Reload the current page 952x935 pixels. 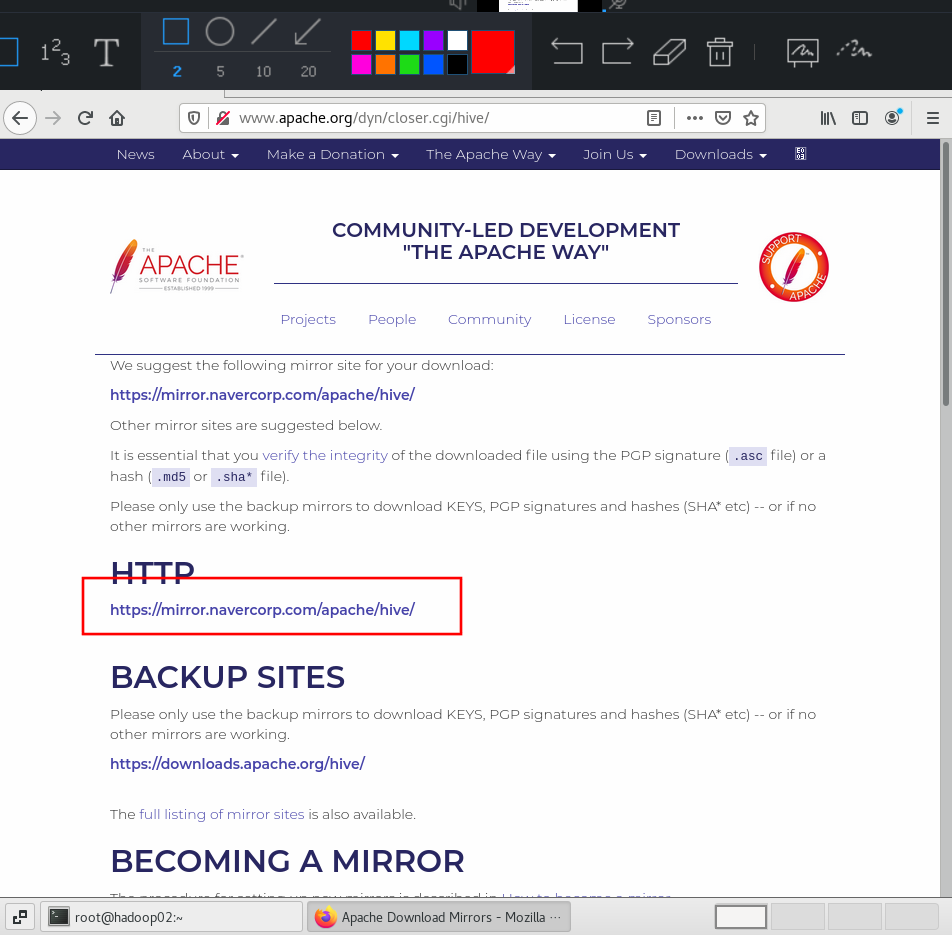85,118
